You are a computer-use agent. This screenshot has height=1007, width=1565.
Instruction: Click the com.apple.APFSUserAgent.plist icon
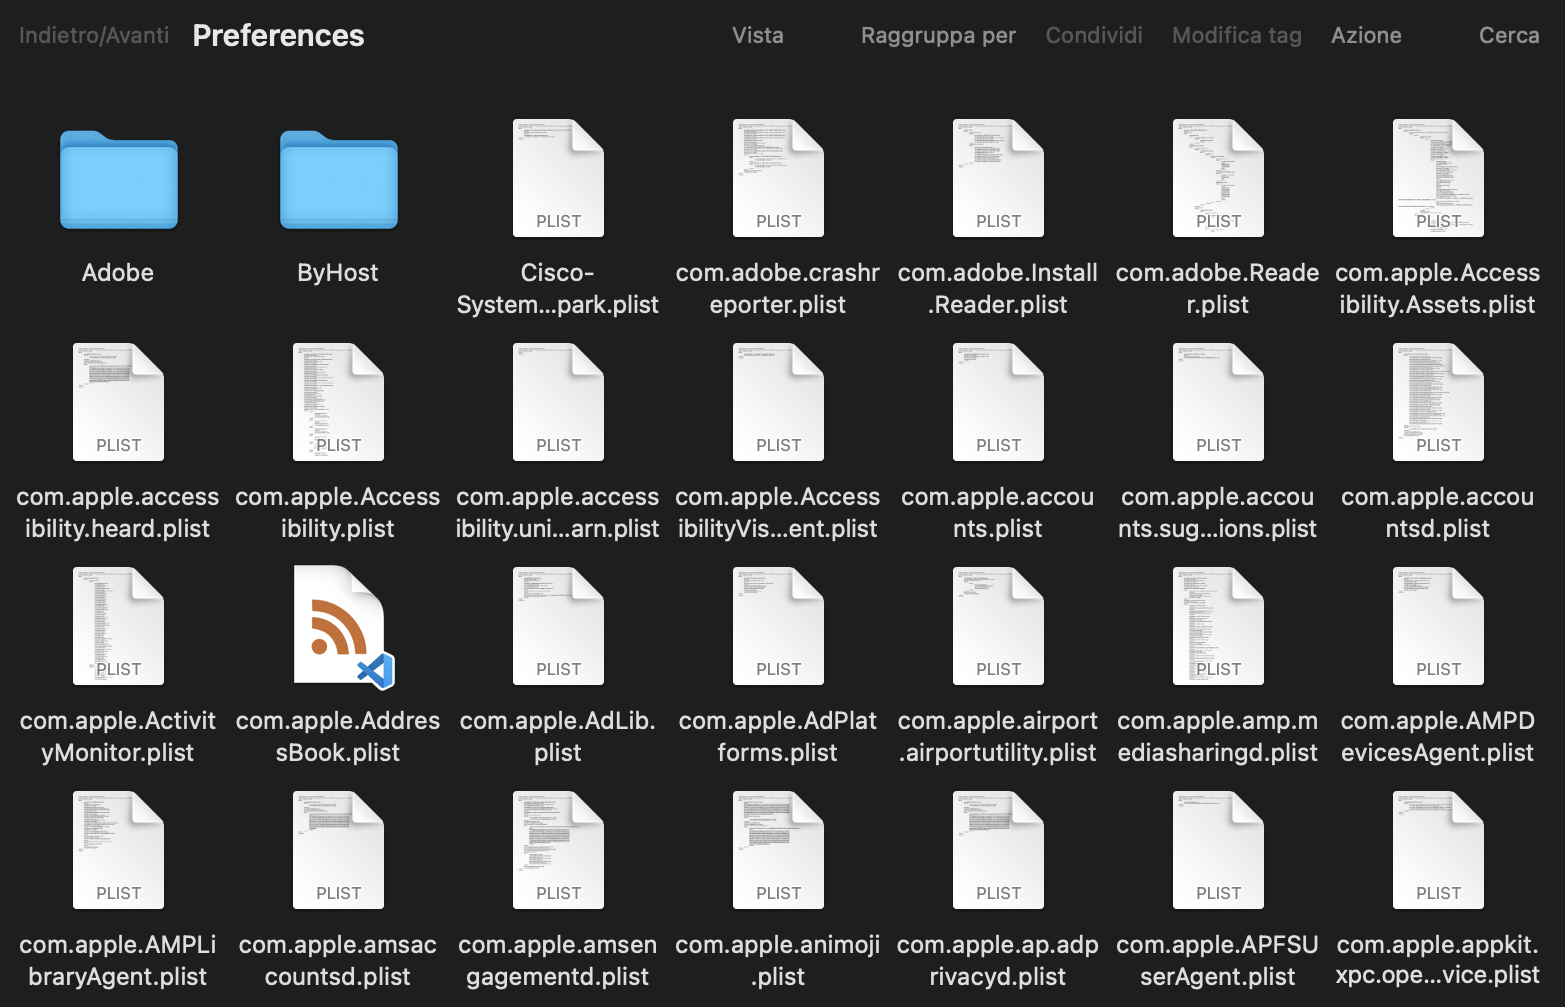coord(1218,849)
